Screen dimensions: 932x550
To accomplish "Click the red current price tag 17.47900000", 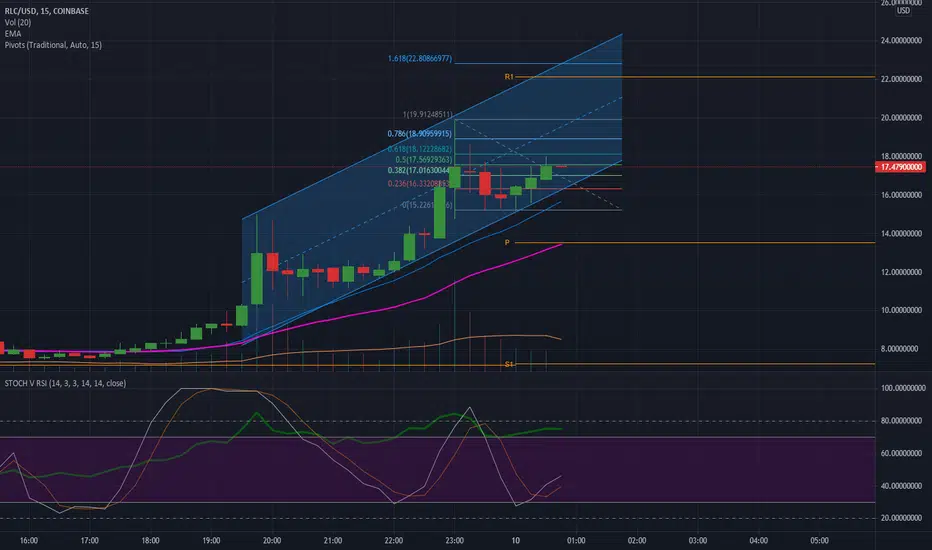I will pos(900,167).
